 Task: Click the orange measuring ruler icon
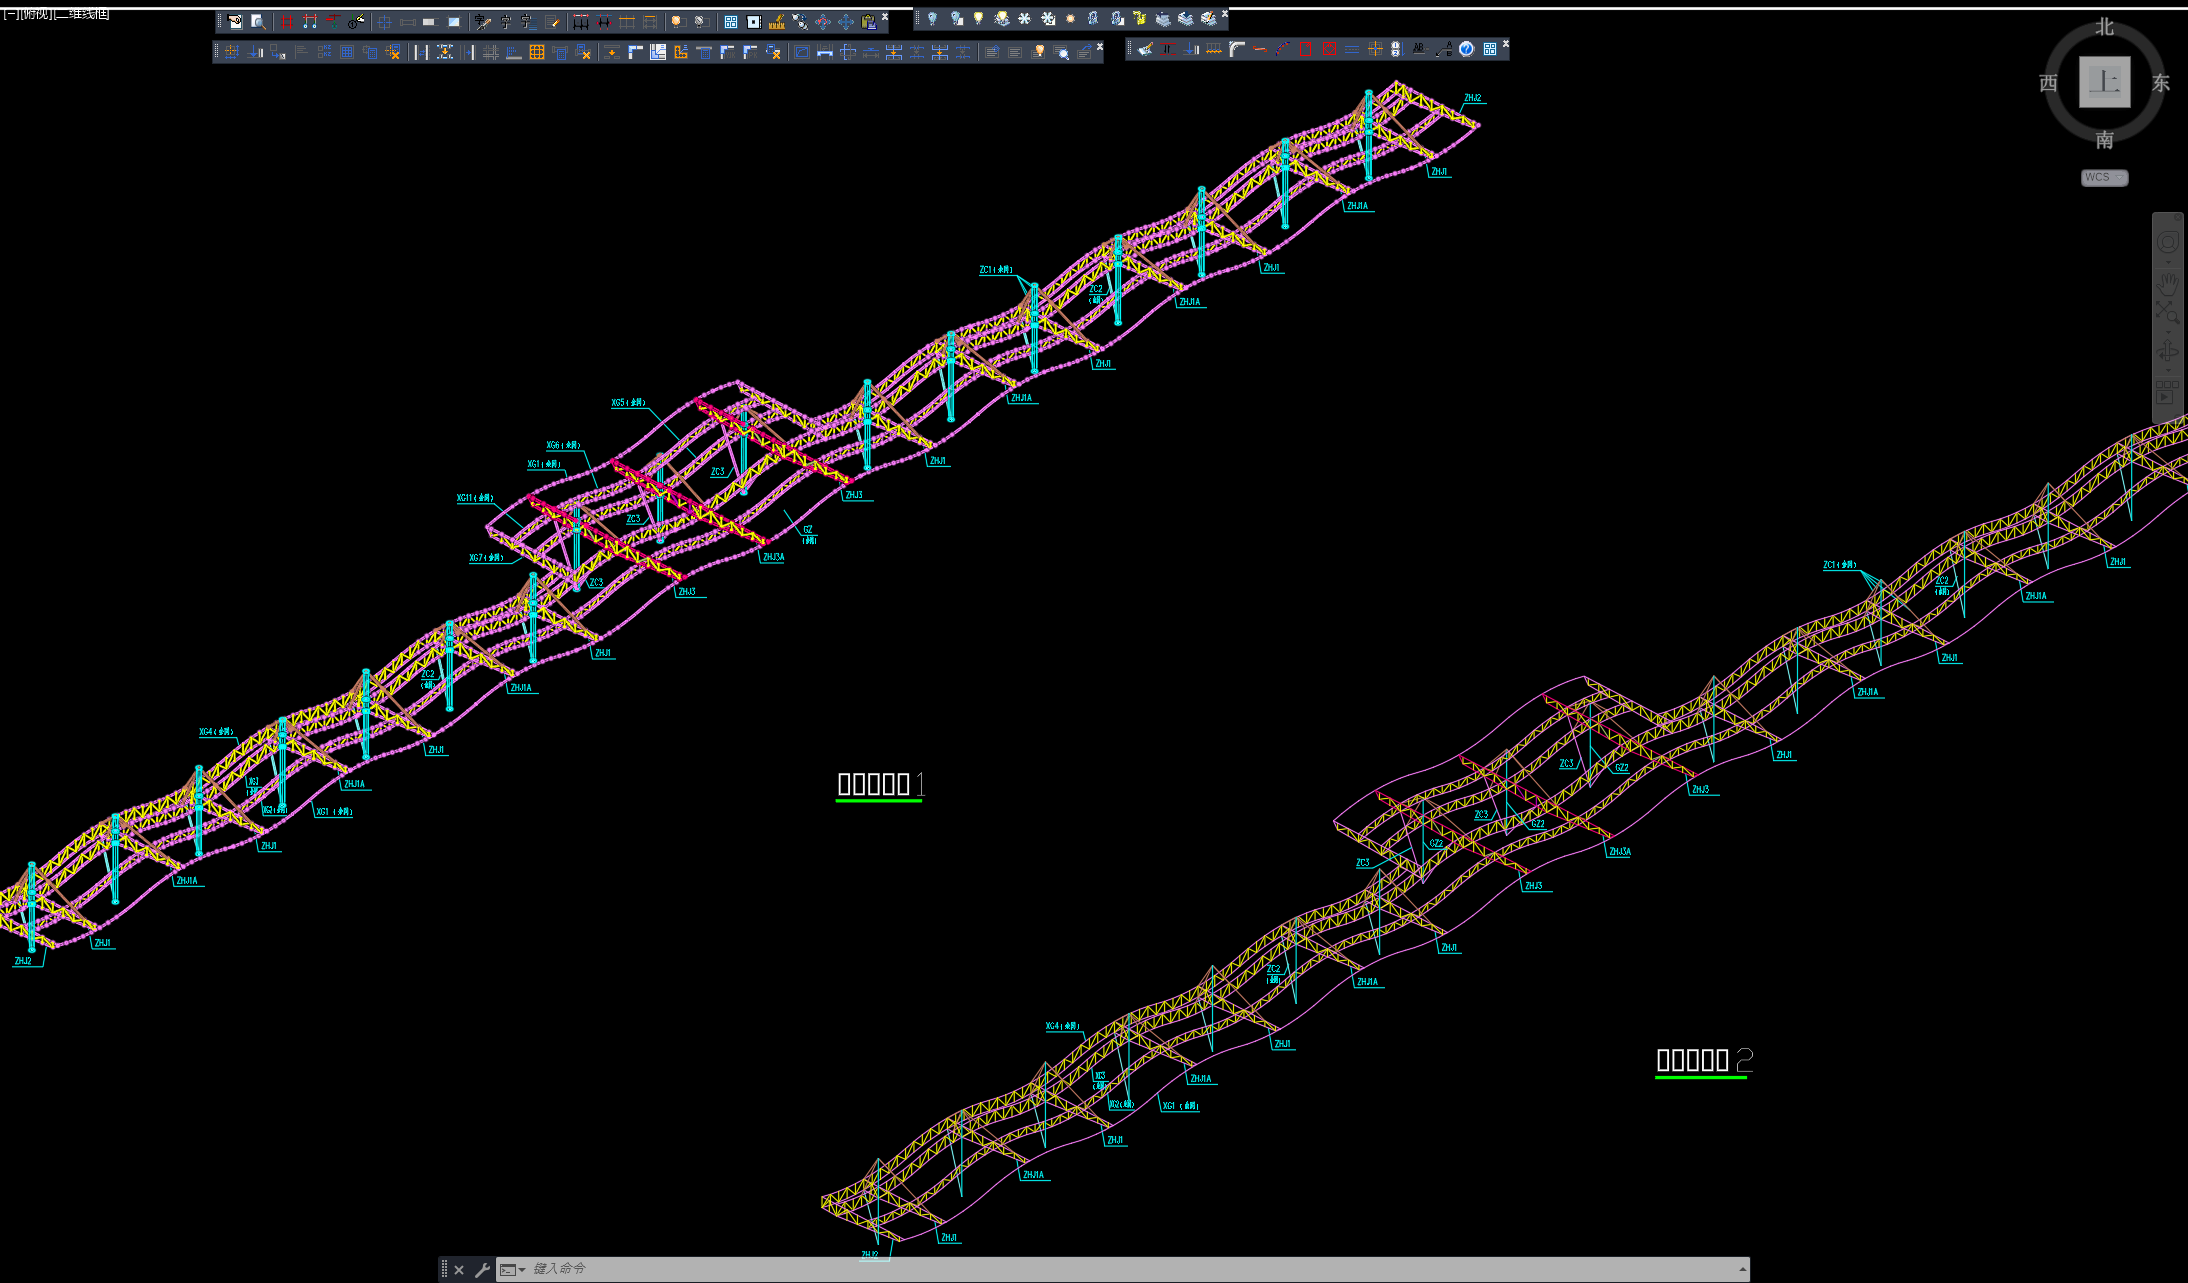[777, 21]
